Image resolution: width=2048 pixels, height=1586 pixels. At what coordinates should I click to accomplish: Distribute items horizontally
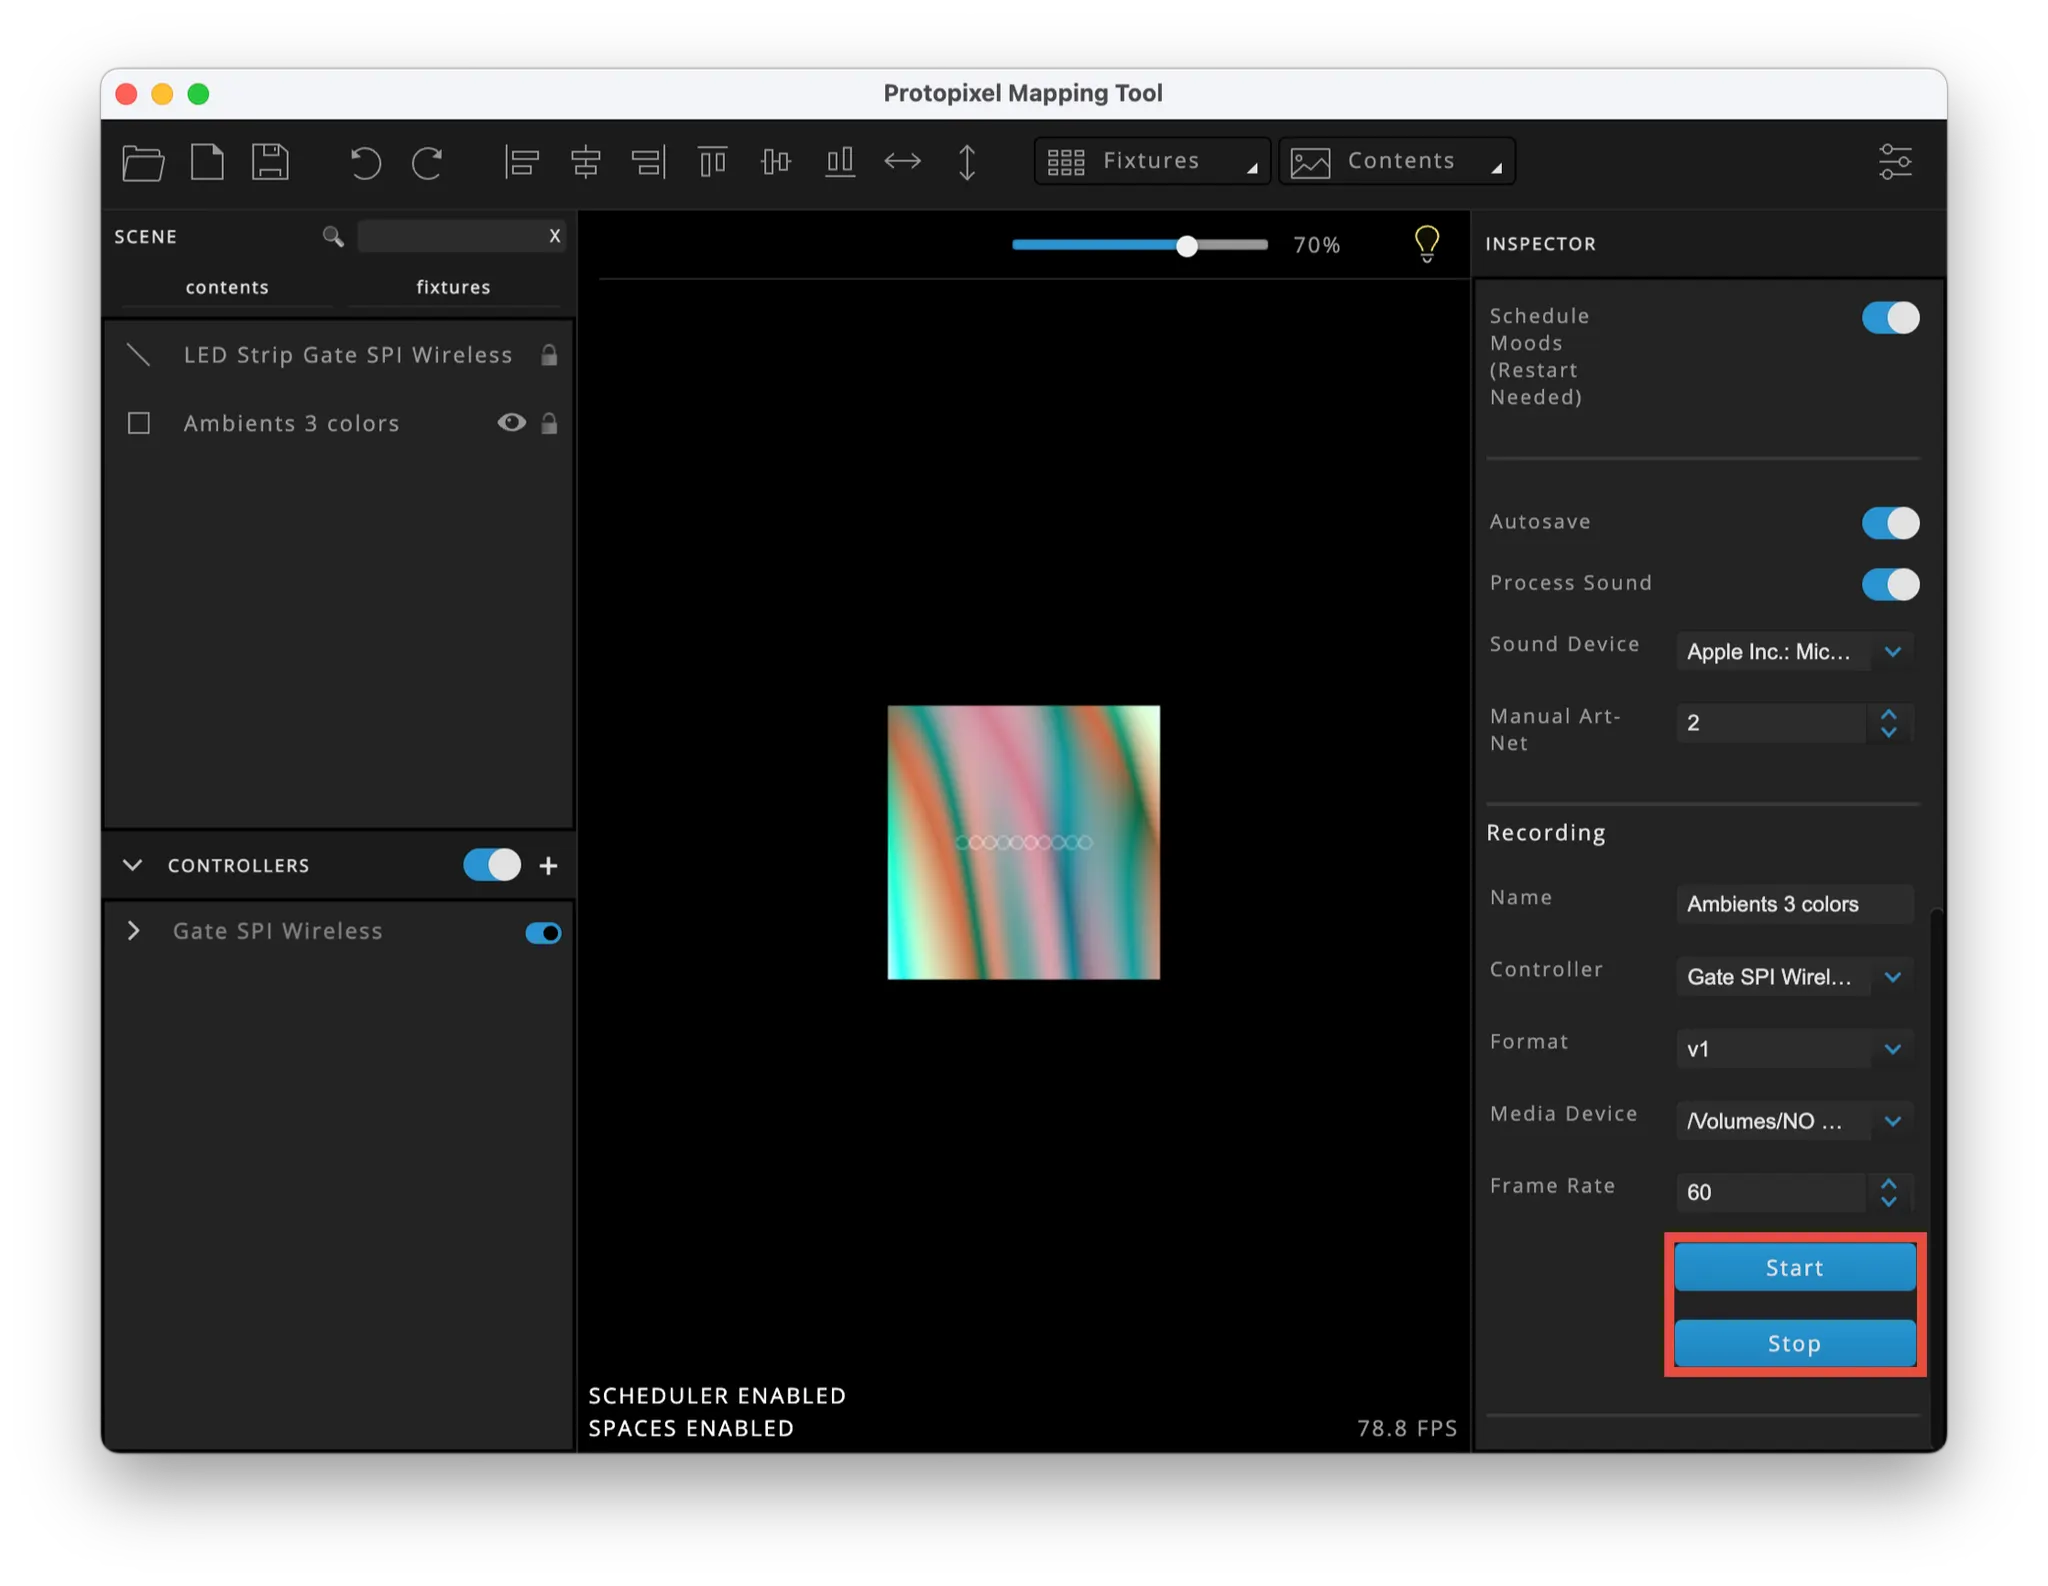pyautogui.click(x=902, y=162)
